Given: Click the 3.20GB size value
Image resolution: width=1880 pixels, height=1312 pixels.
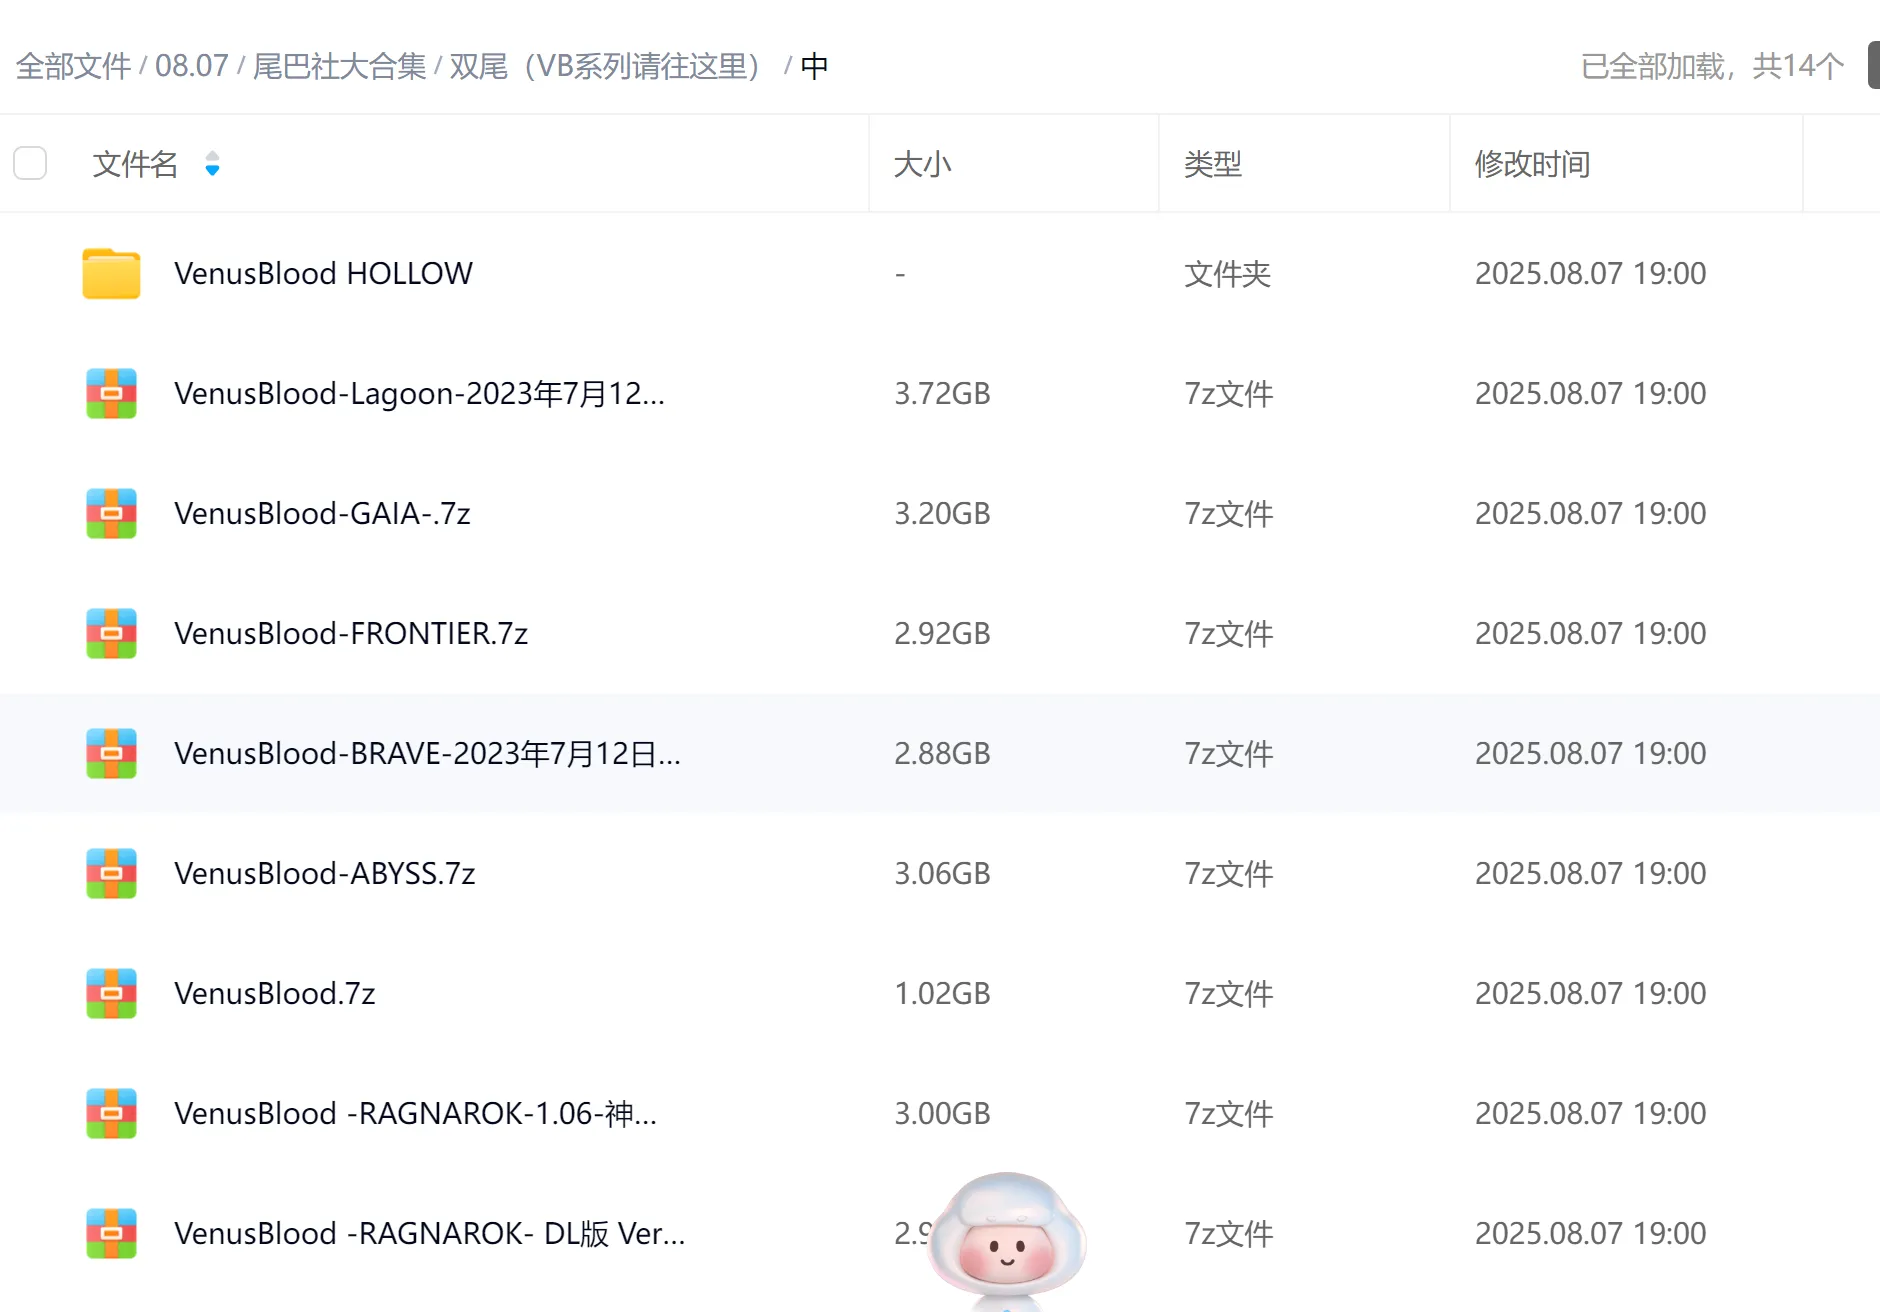Looking at the screenshot, I should tap(942, 513).
